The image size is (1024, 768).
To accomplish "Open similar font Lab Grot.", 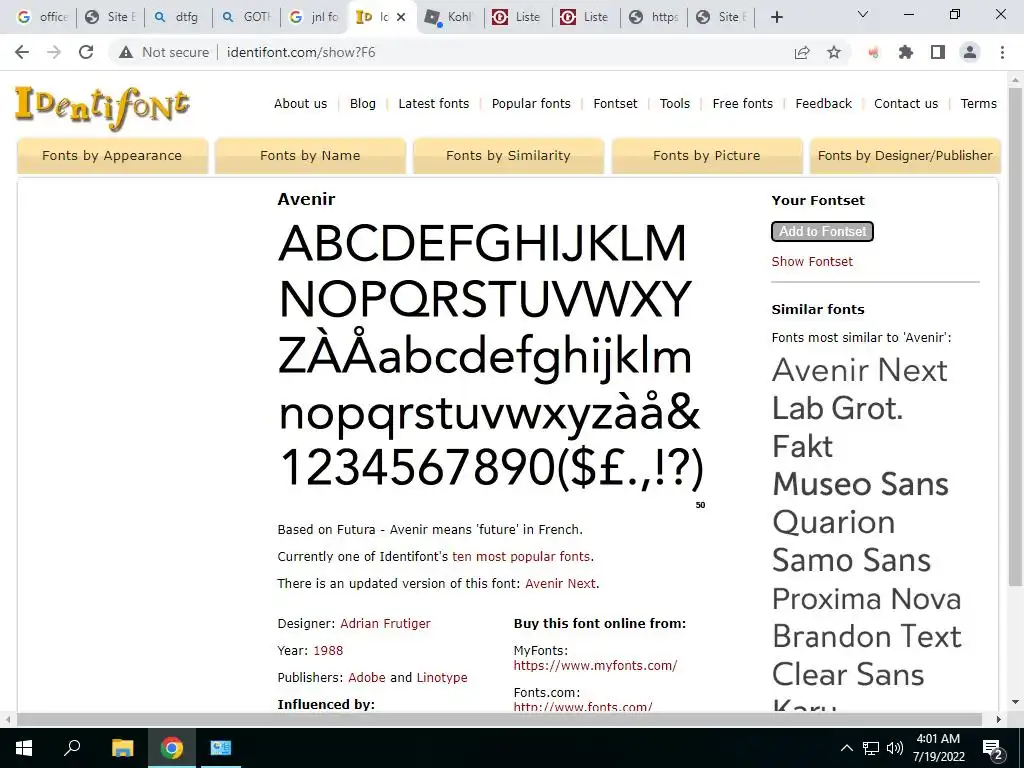I will [x=837, y=408].
